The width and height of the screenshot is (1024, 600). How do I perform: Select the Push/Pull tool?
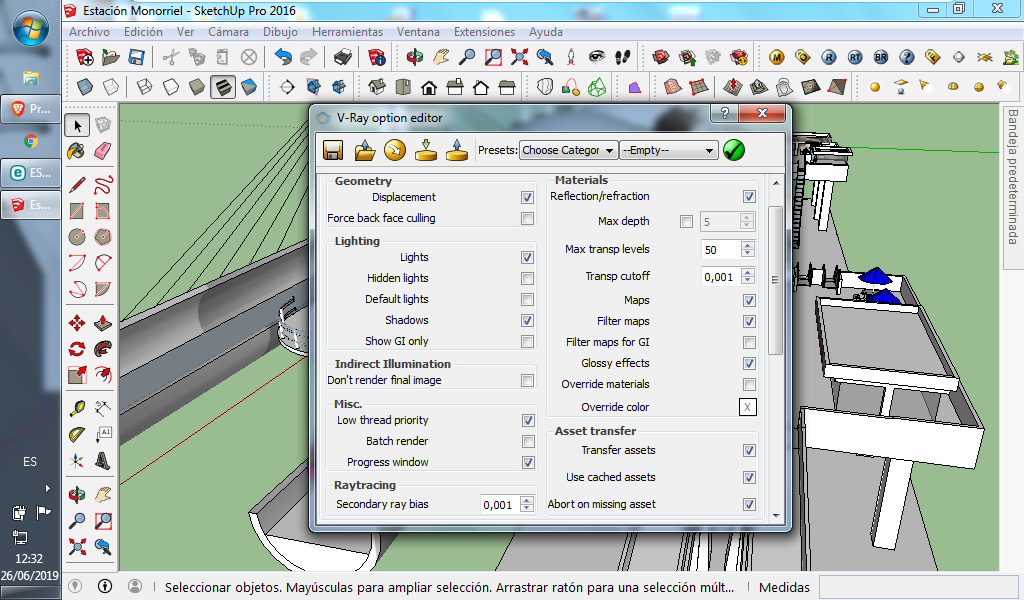coord(103,323)
